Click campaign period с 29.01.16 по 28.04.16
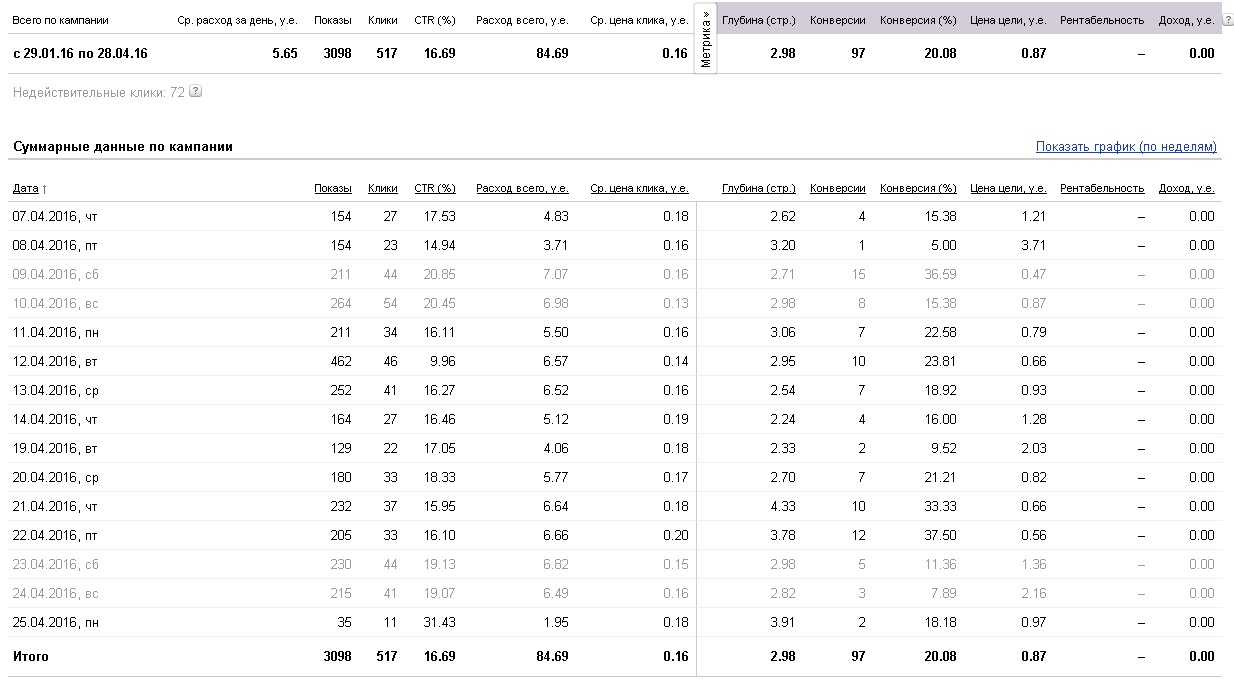 (x=79, y=53)
